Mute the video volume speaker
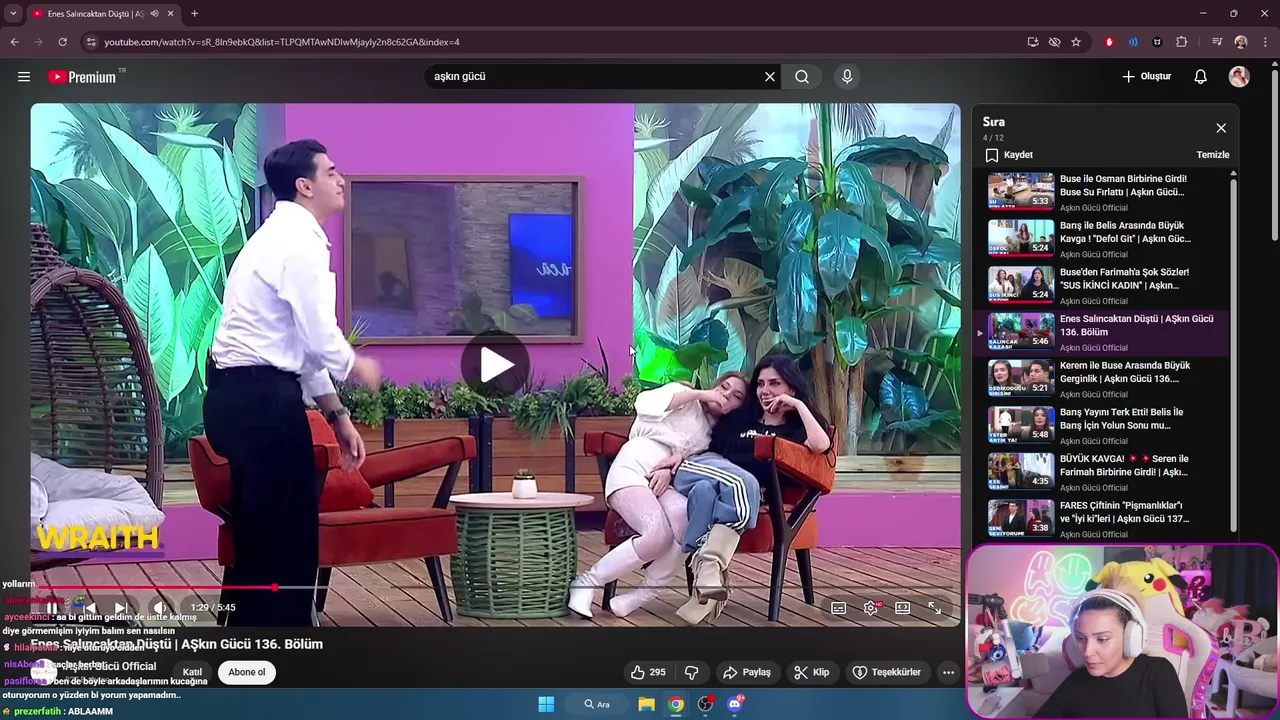 160,608
